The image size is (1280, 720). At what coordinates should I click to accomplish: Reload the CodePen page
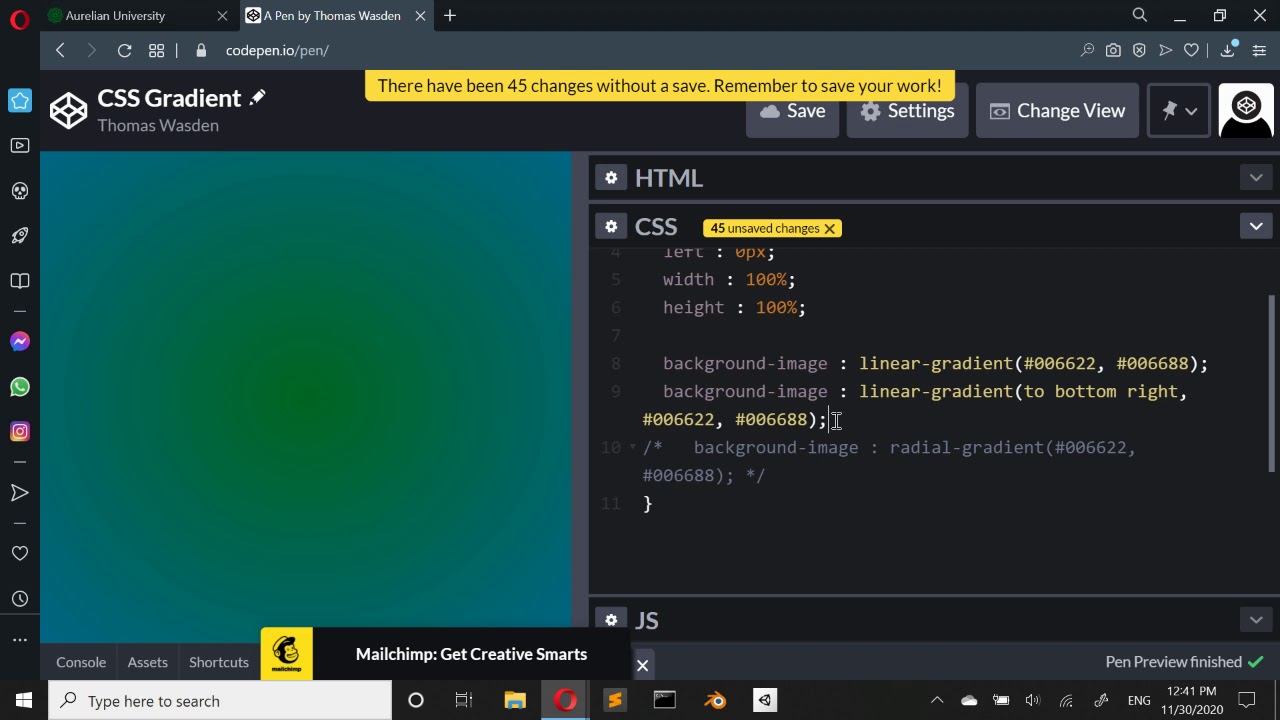tap(124, 50)
